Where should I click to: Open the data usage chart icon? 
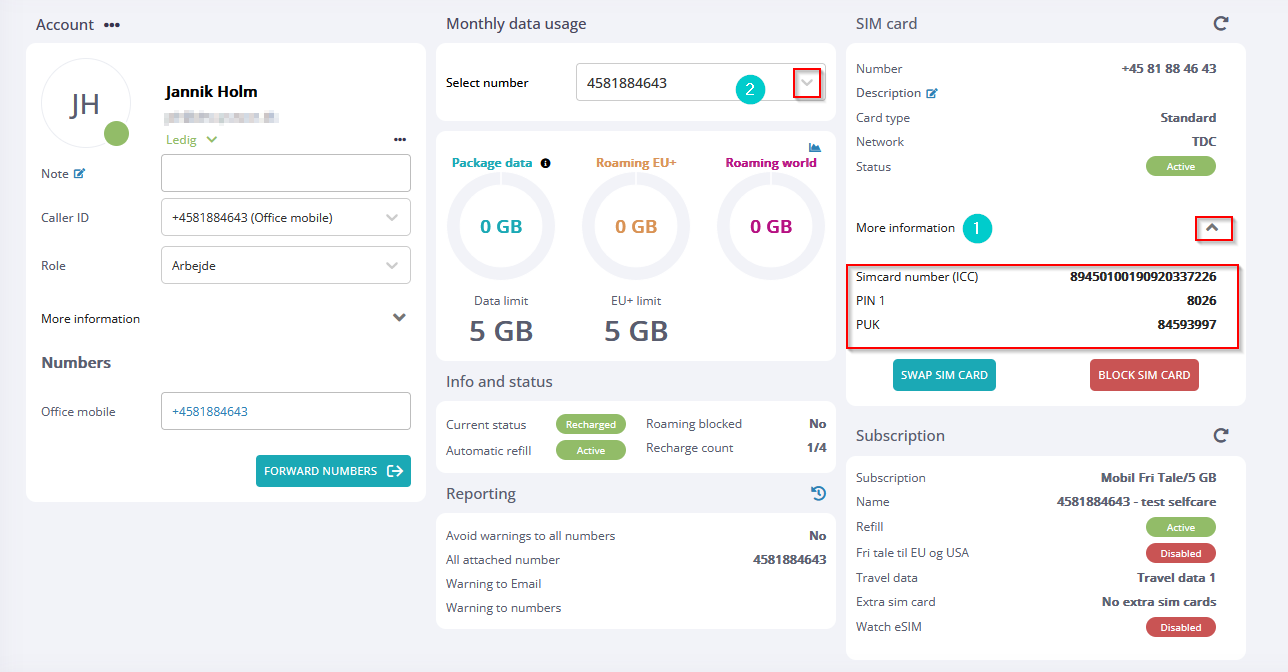pyautogui.click(x=815, y=147)
